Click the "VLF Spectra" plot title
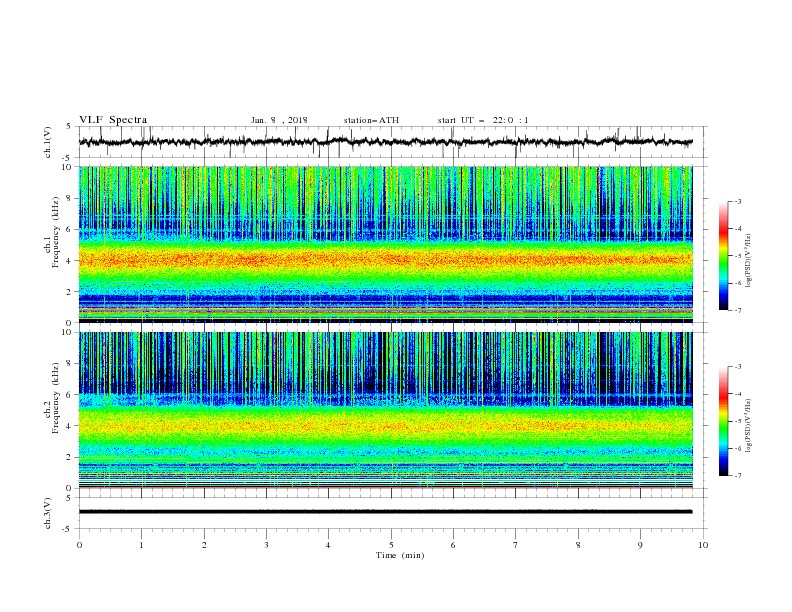 point(113,120)
